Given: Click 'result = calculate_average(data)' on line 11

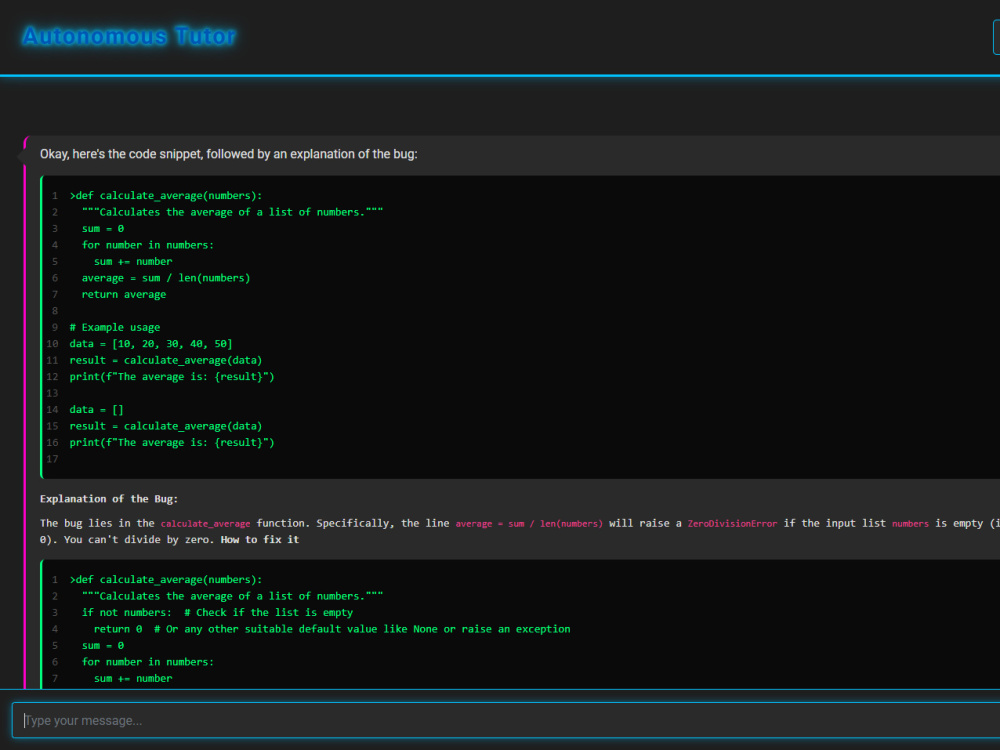Looking at the screenshot, I should (166, 360).
